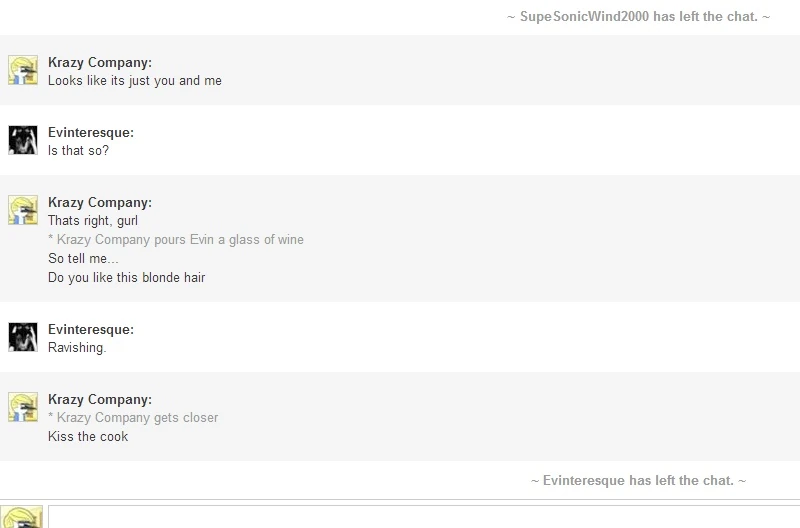Select Krazy Company username above "Thats right, gurl"

coord(99,203)
